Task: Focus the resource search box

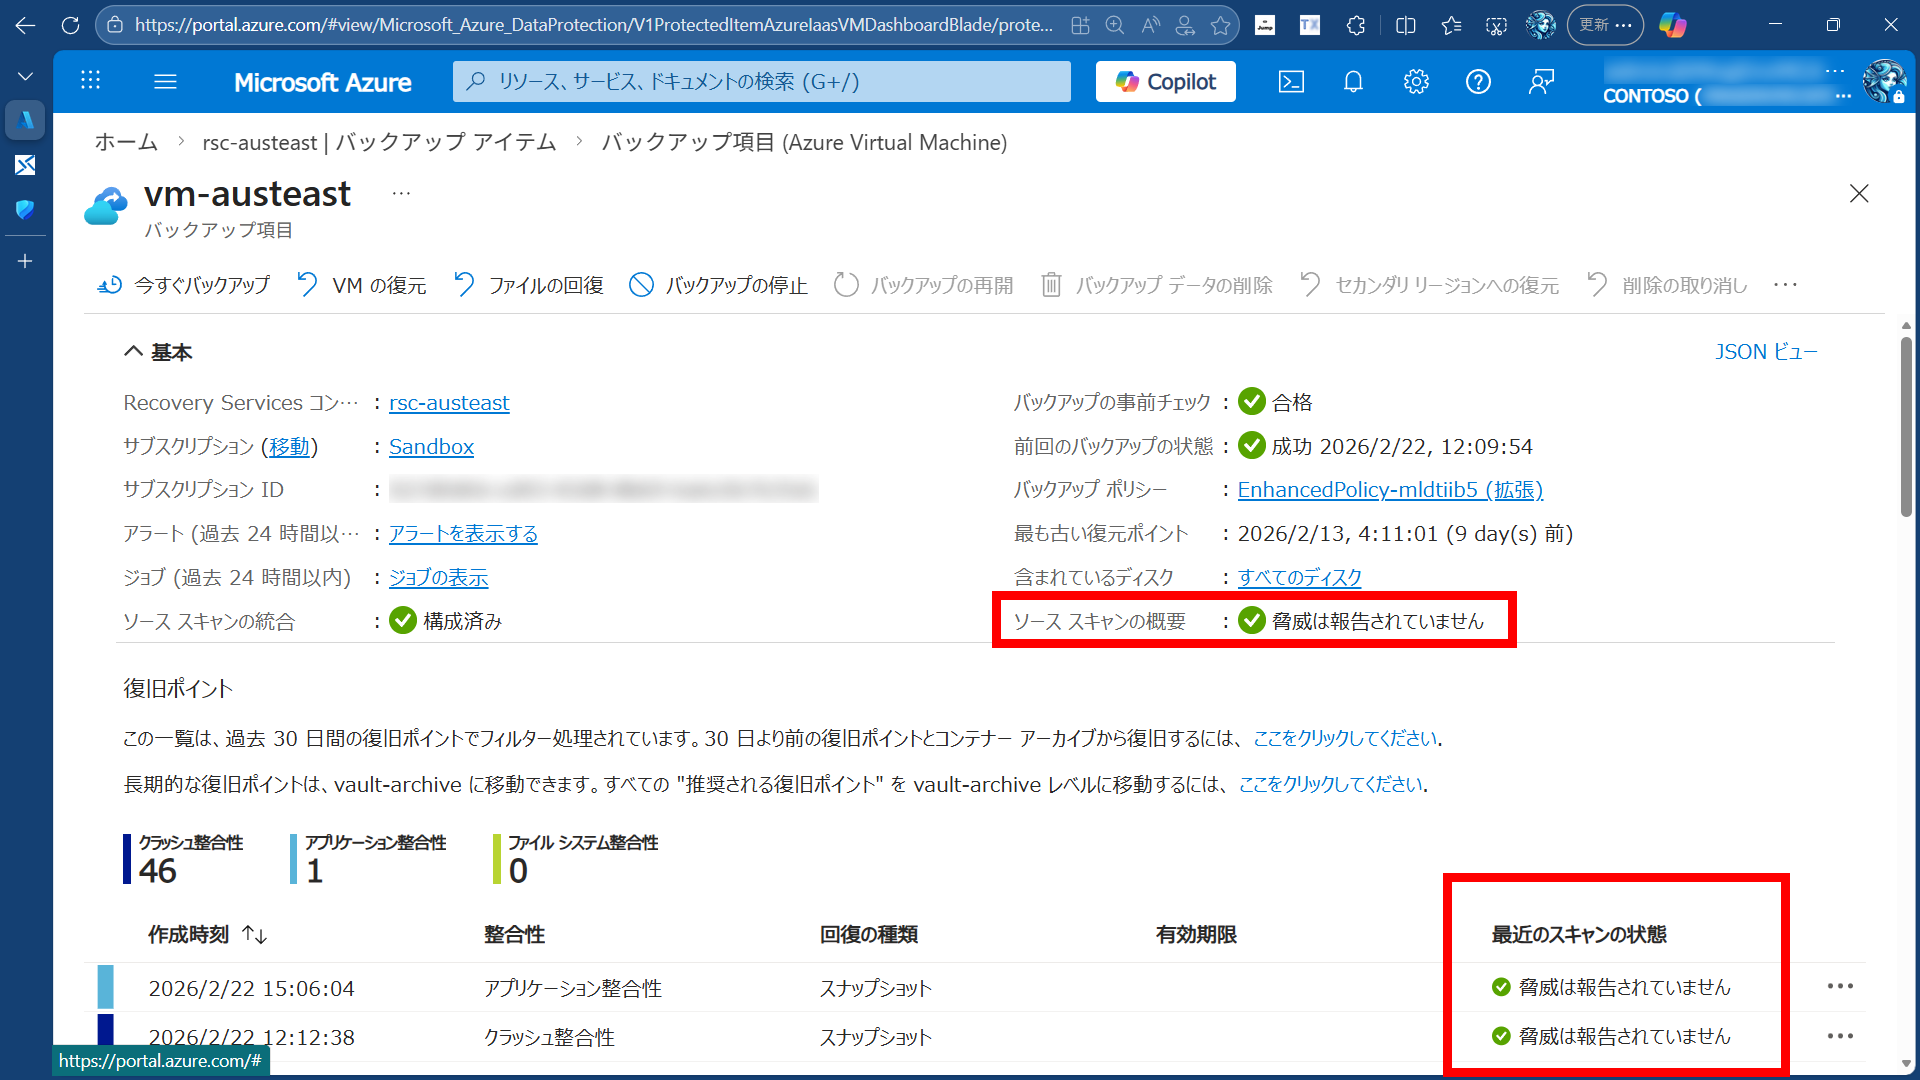Action: [x=762, y=81]
